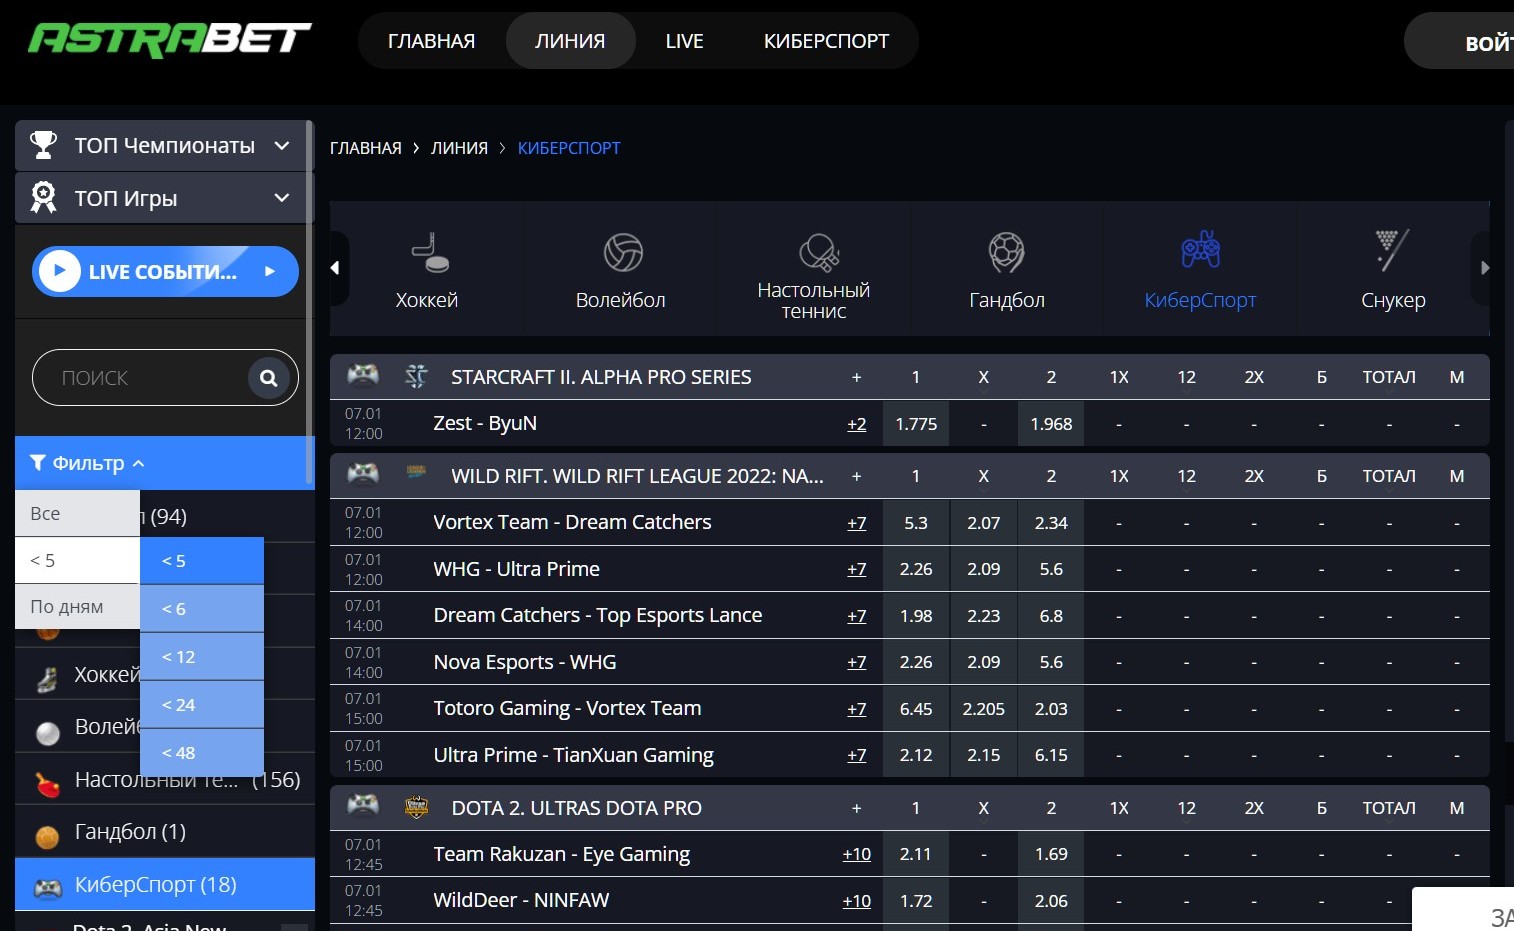Open +7 markets for Vortex Team - Dream Catchers
1514x931 pixels.
[857, 523]
